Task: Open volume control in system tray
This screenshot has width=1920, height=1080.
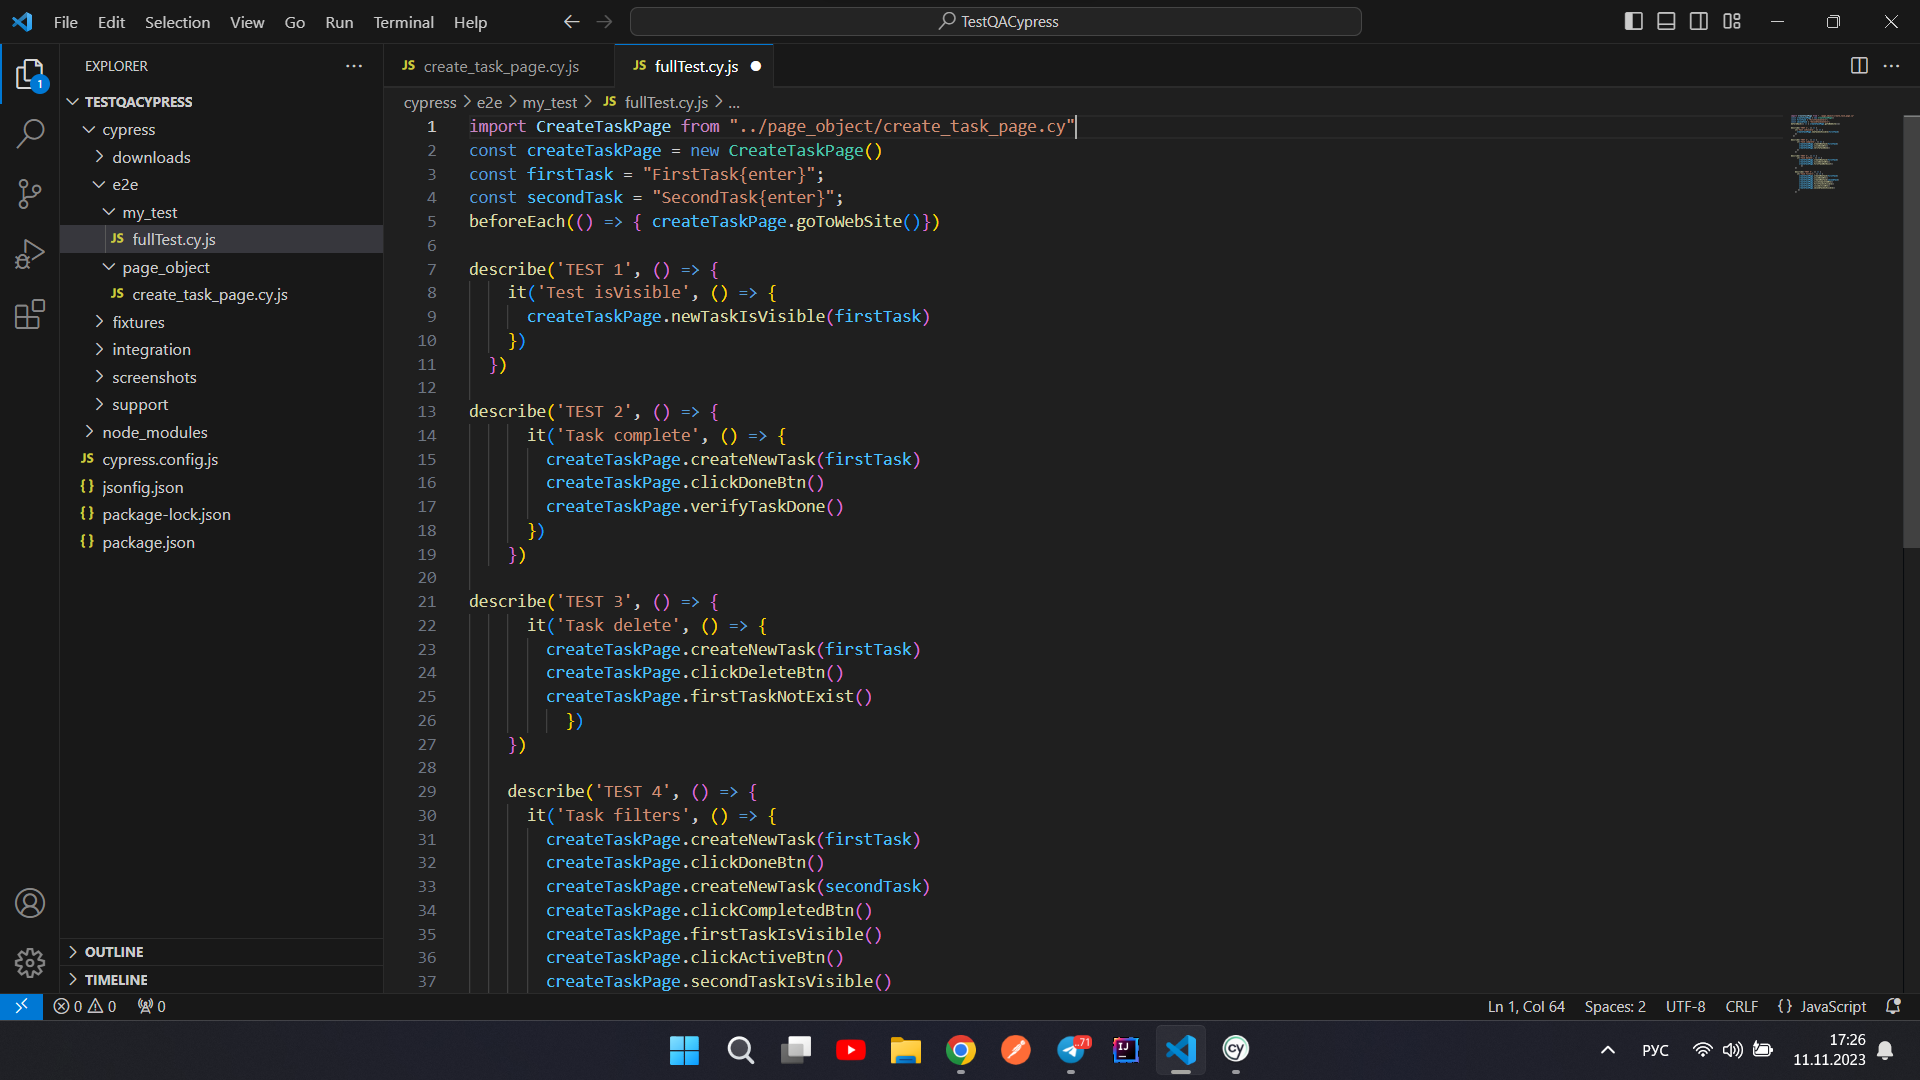Action: click(1732, 1050)
